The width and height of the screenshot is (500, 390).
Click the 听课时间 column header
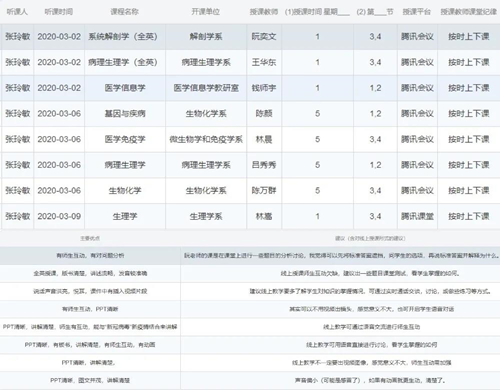click(59, 12)
